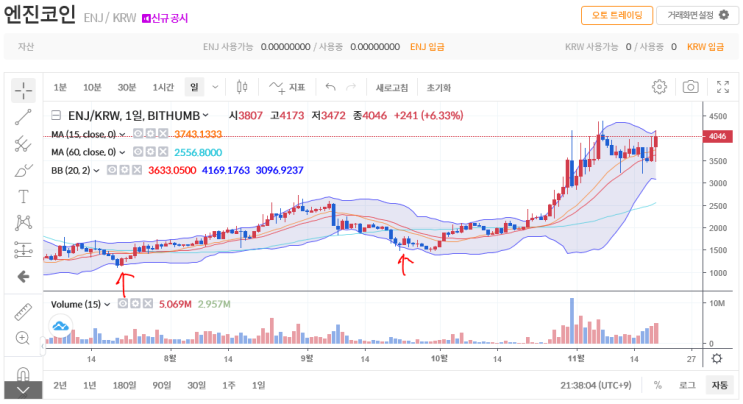This screenshot has width=743, height=404.
Task: Switch to 30분 interval
Action: click(127, 87)
